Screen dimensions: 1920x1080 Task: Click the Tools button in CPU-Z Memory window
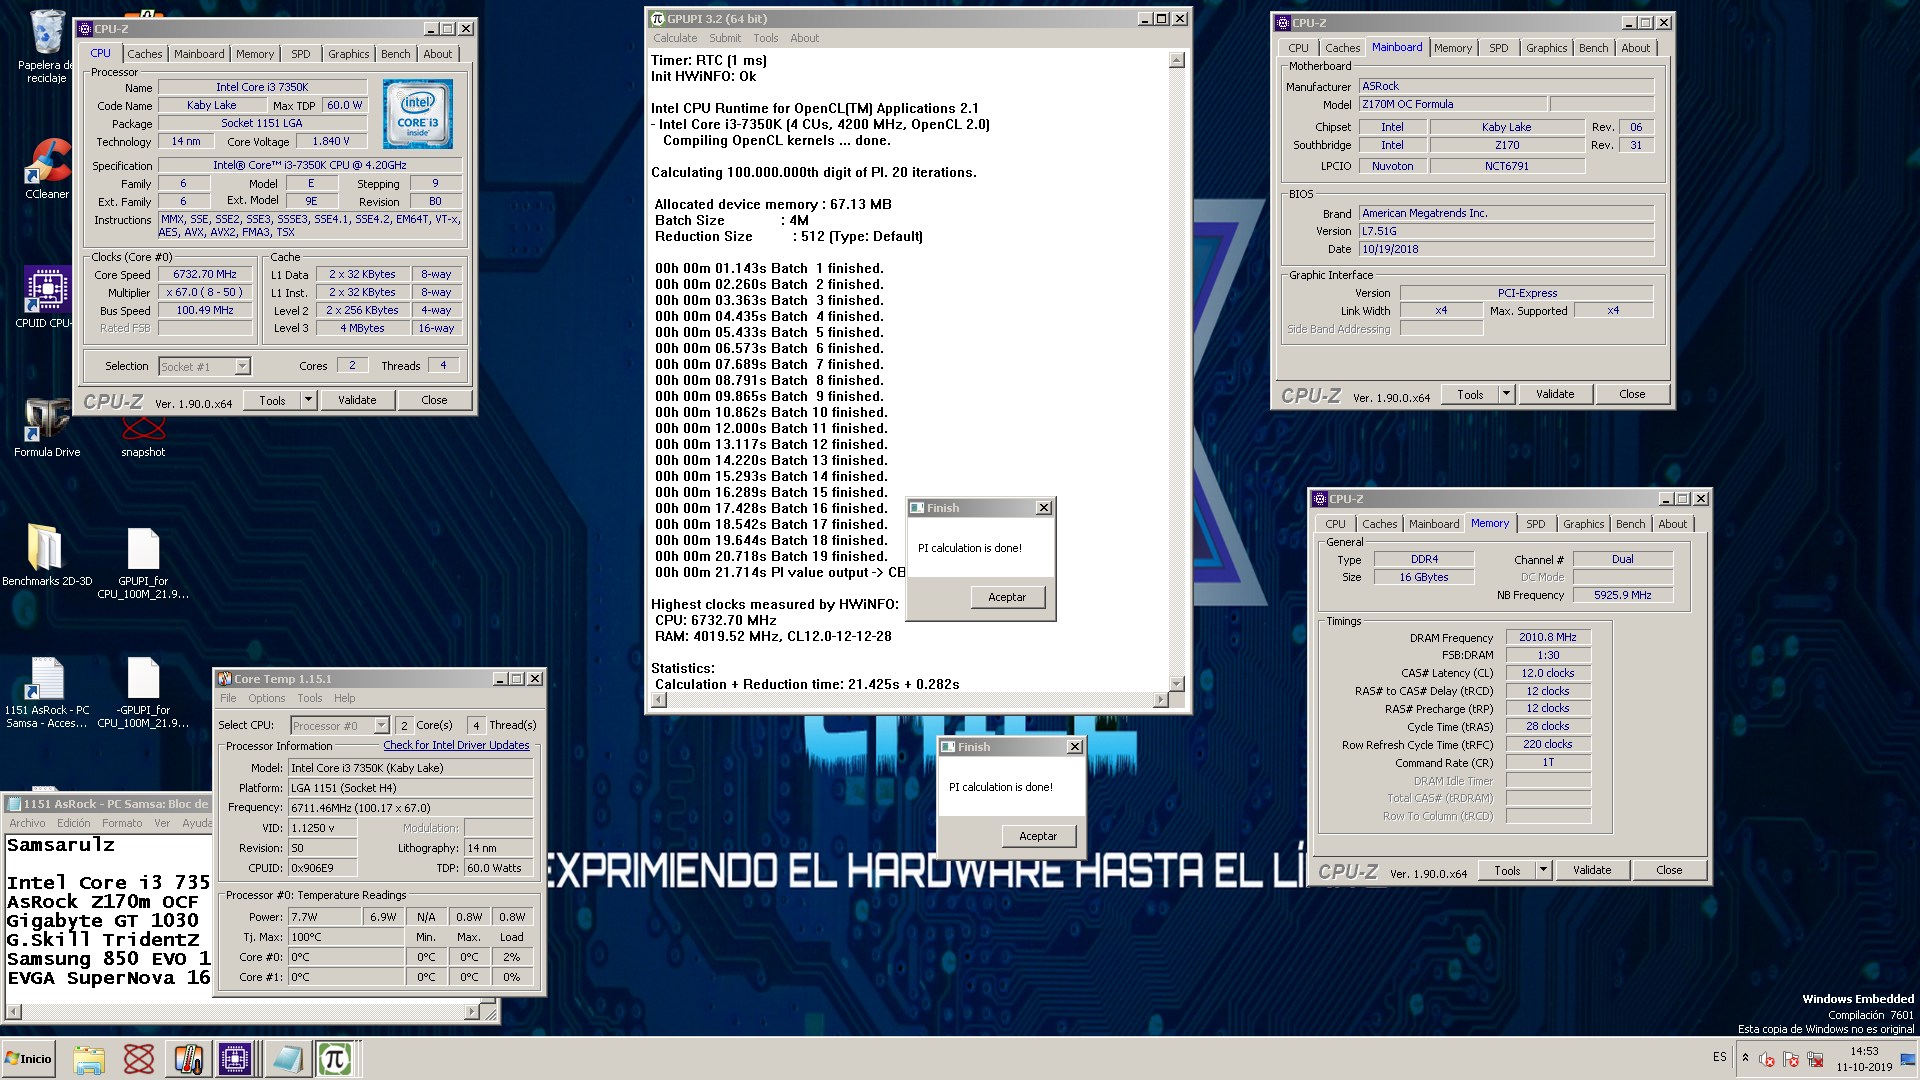point(1507,870)
